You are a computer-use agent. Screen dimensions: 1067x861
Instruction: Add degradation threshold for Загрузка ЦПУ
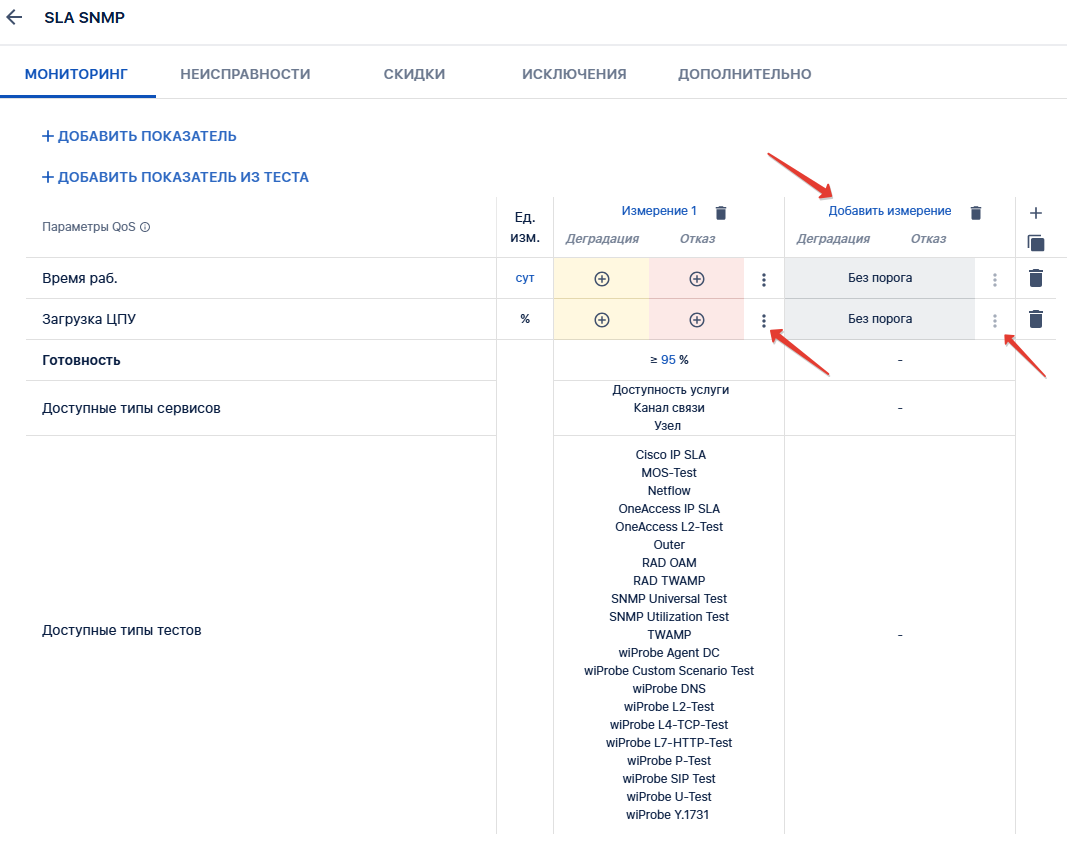[x=601, y=320]
